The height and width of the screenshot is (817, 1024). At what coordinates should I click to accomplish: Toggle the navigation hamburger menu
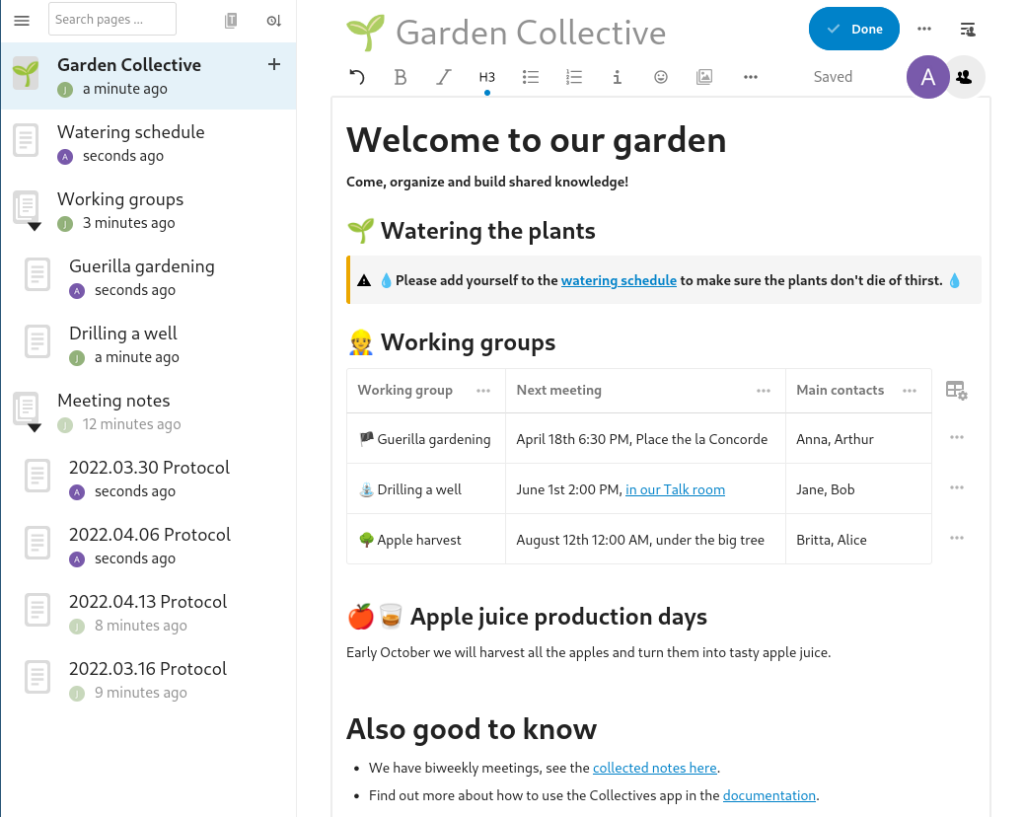point(22,20)
